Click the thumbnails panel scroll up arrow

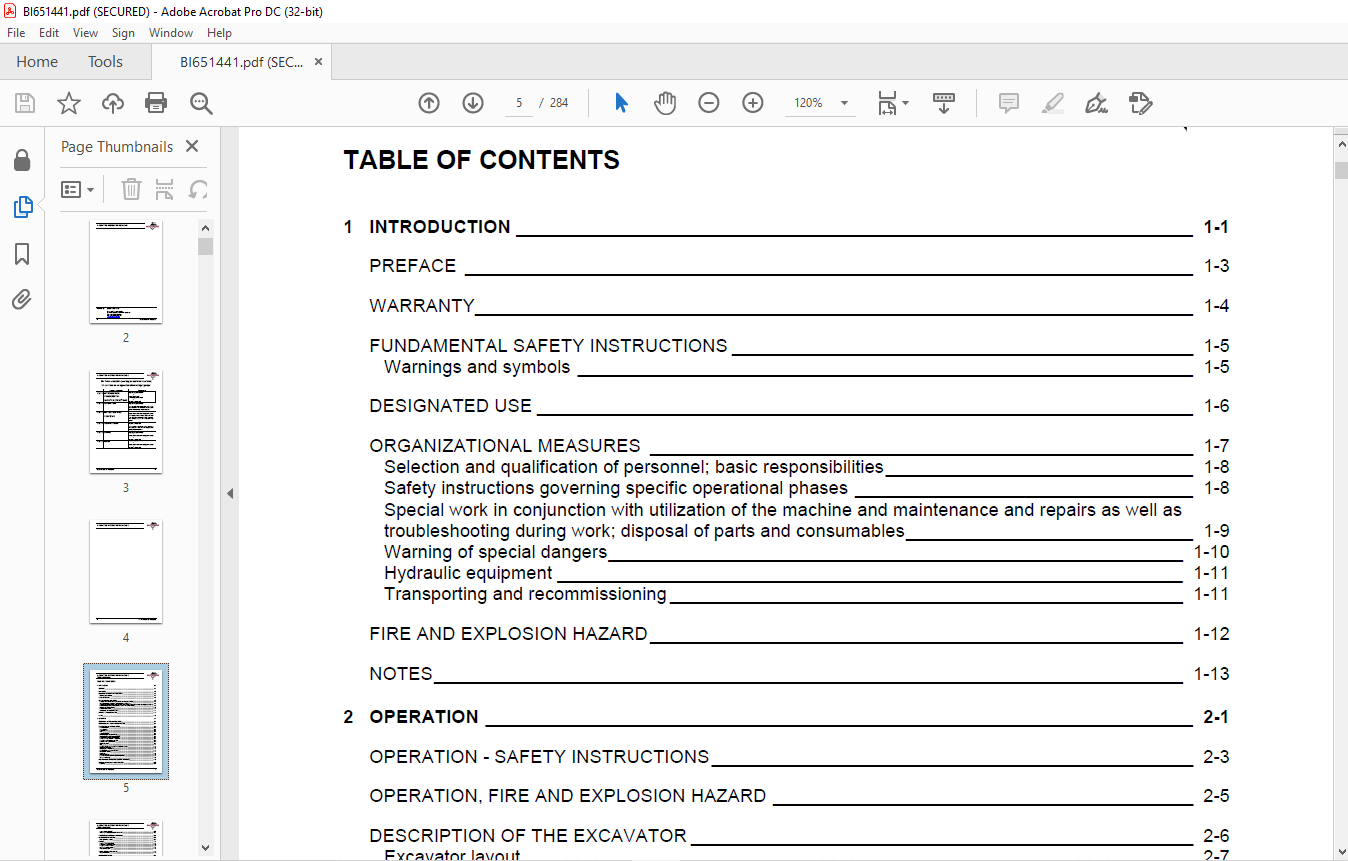(x=205, y=228)
